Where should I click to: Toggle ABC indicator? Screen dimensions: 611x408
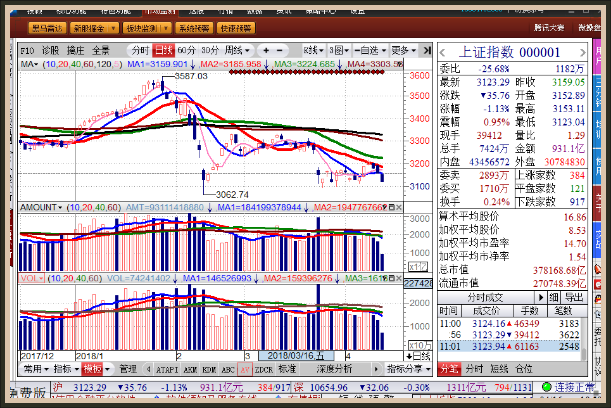pyautogui.click(x=228, y=369)
